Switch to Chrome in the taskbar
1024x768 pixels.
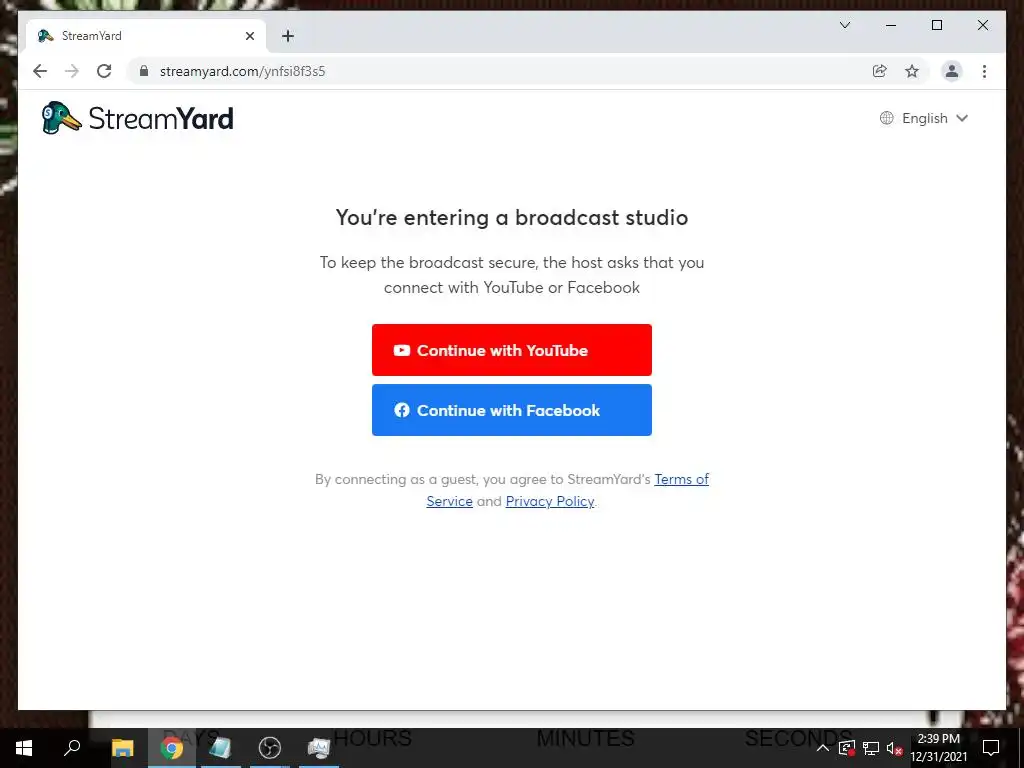coord(172,748)
